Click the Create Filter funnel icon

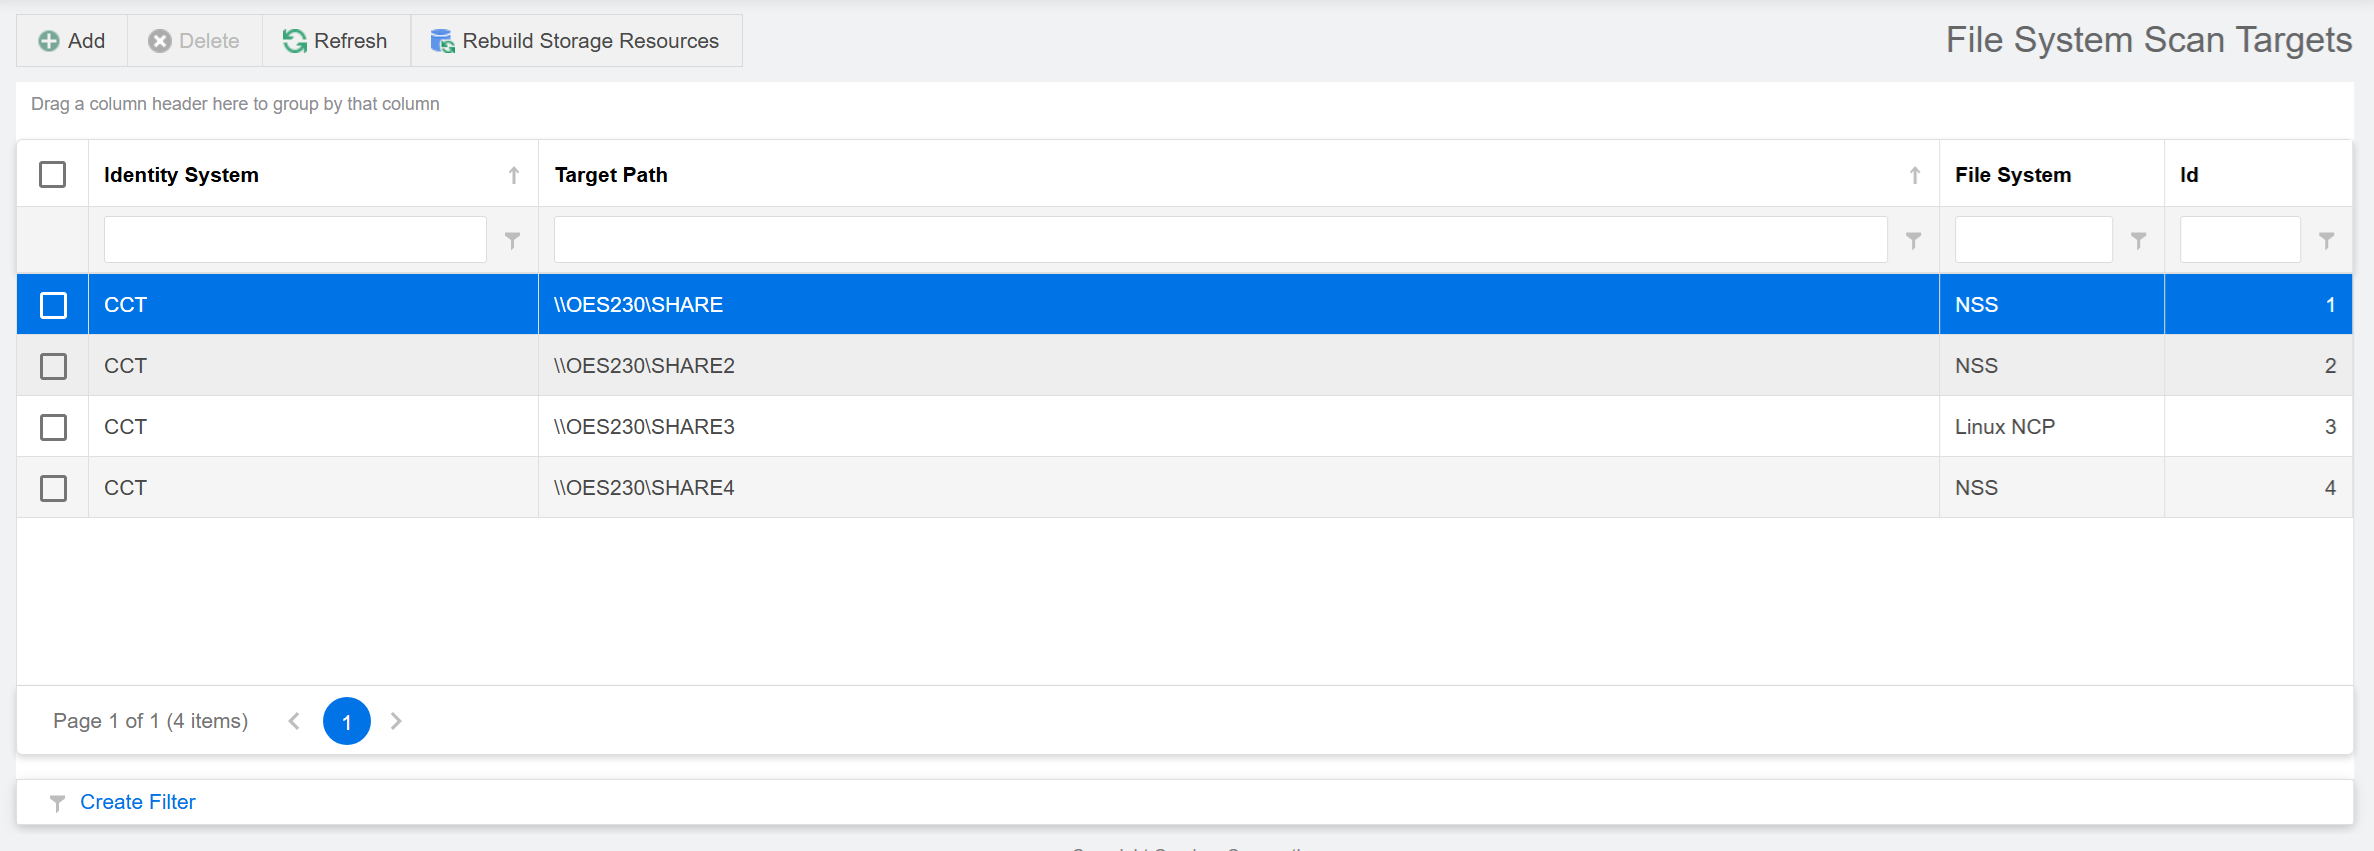click(x=58, y=803)
